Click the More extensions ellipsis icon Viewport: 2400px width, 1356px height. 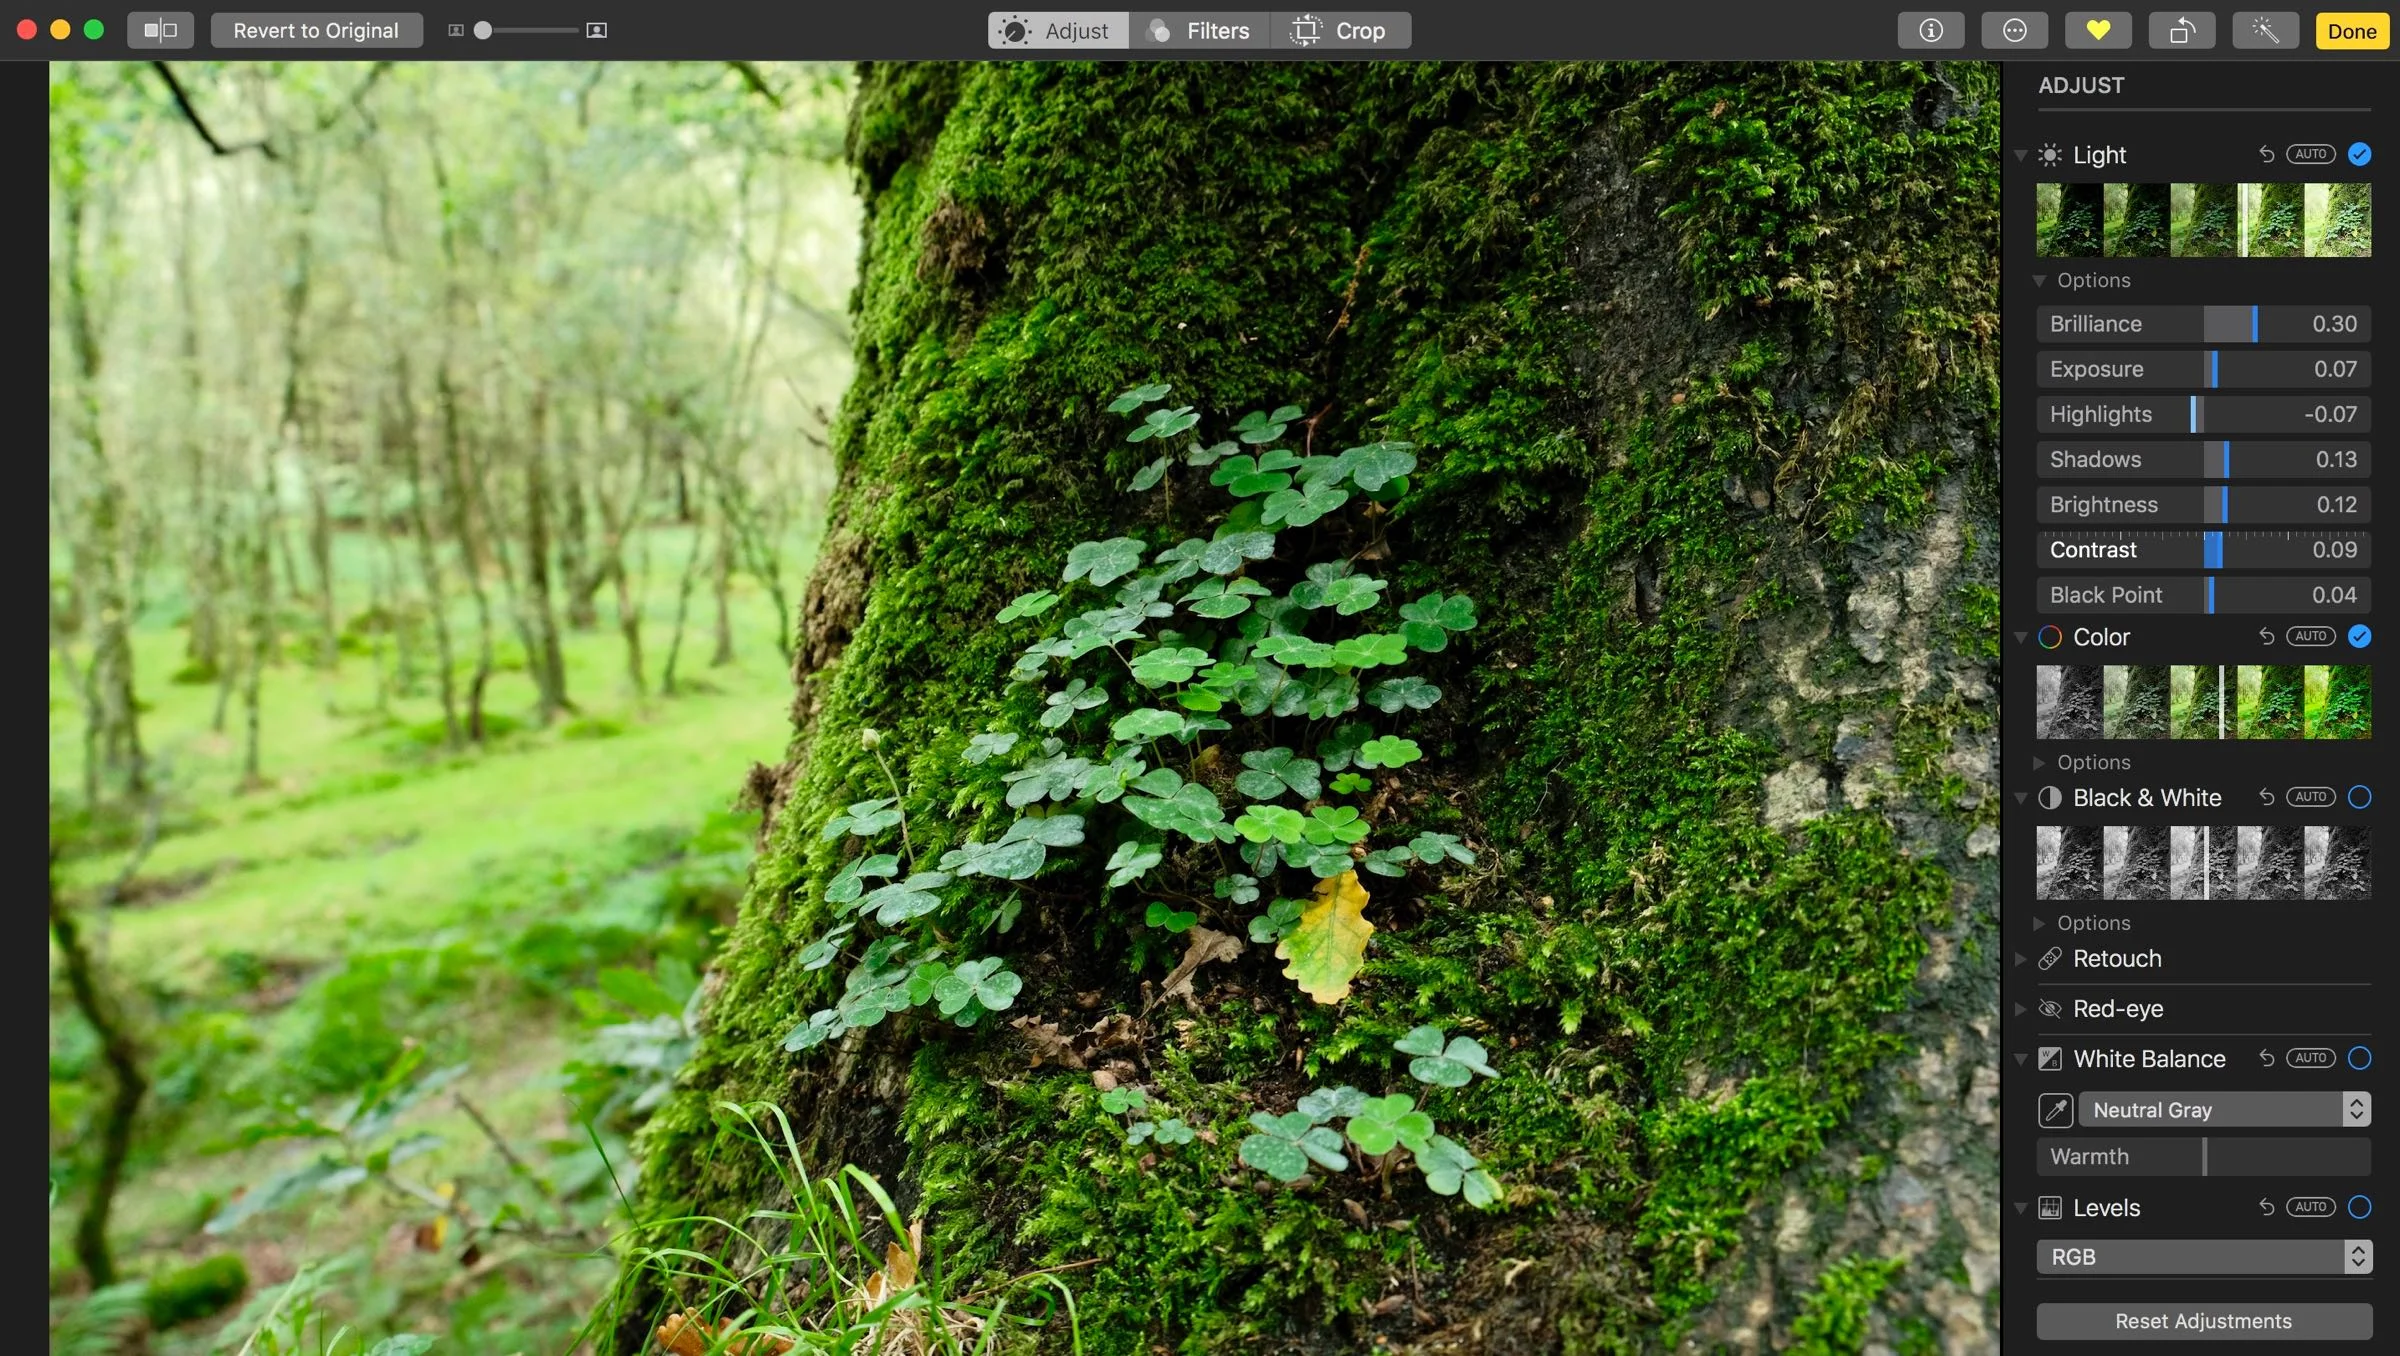pyautogui.click(x=2014, y=30)
